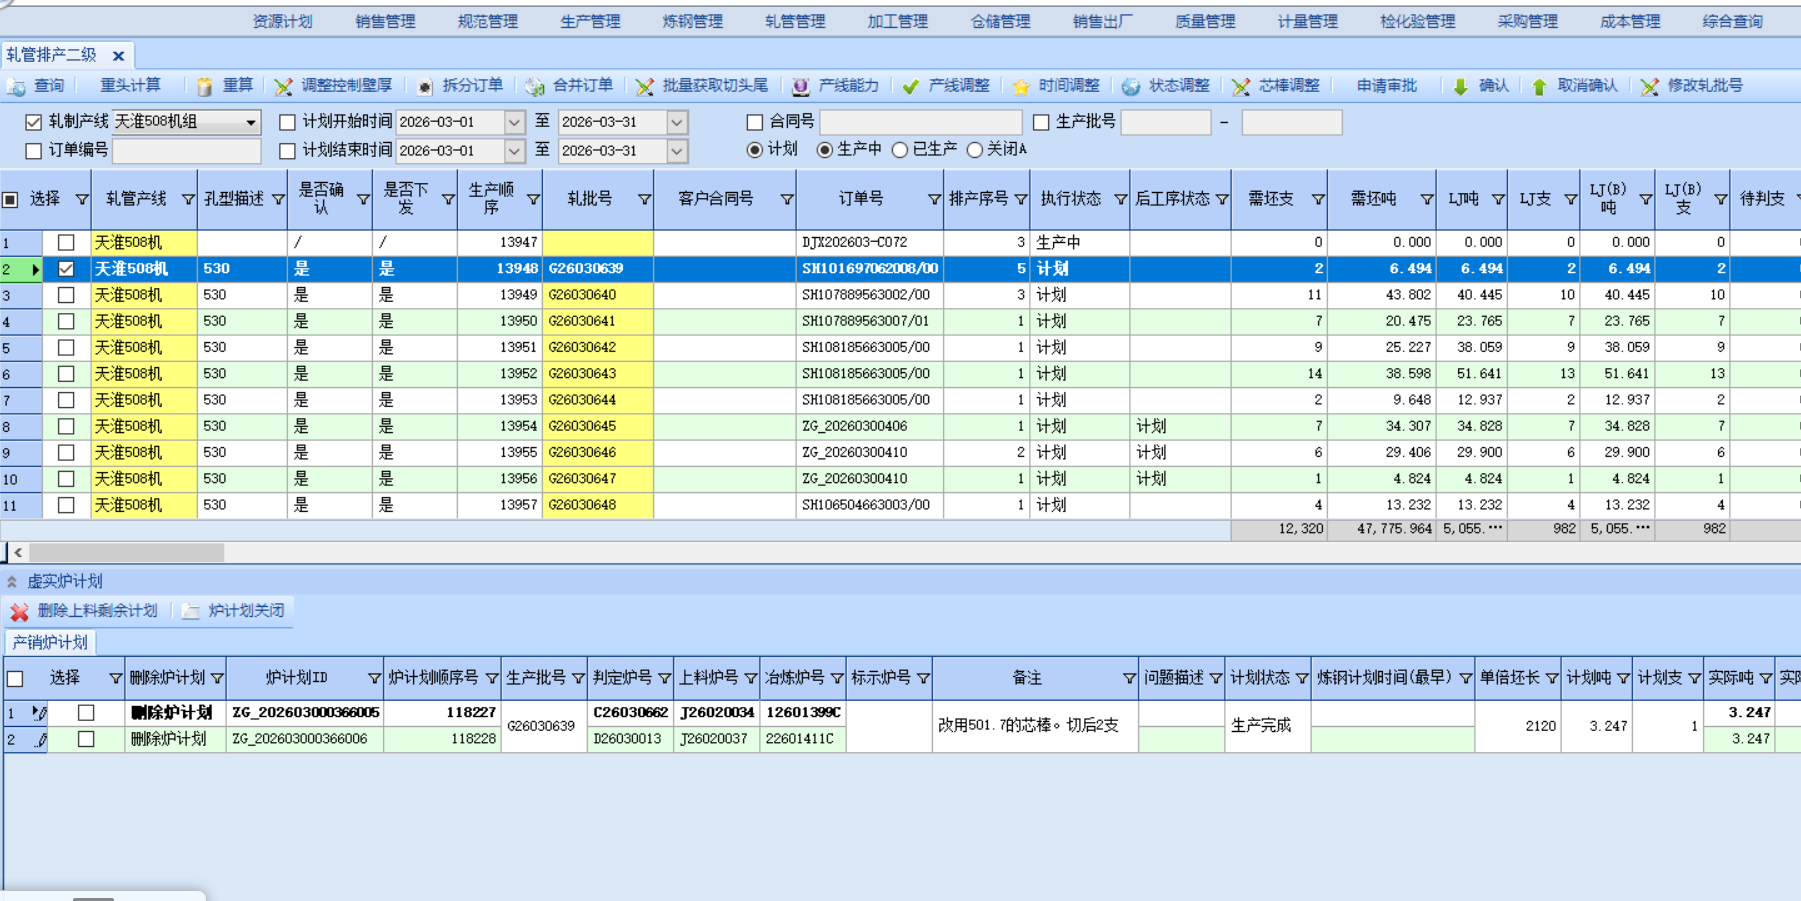Enable the 合同号 checkbox

(753, 122)
